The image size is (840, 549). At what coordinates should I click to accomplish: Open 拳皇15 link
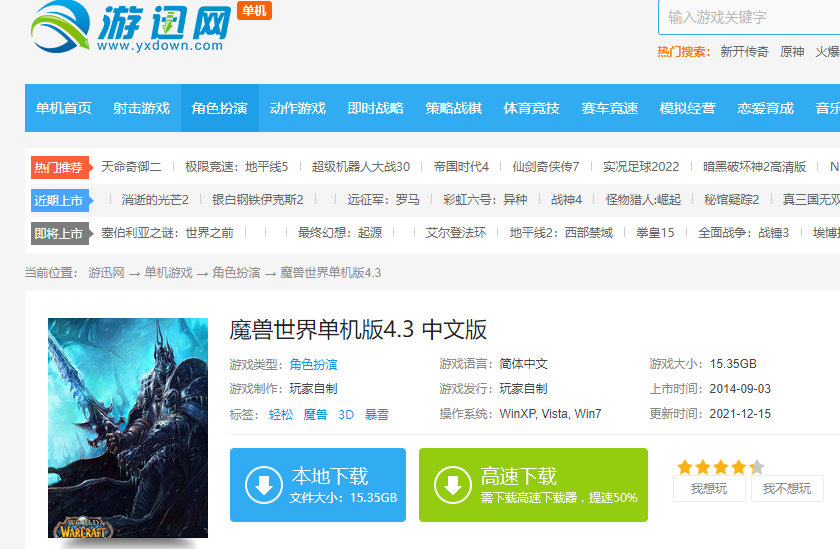655,233
